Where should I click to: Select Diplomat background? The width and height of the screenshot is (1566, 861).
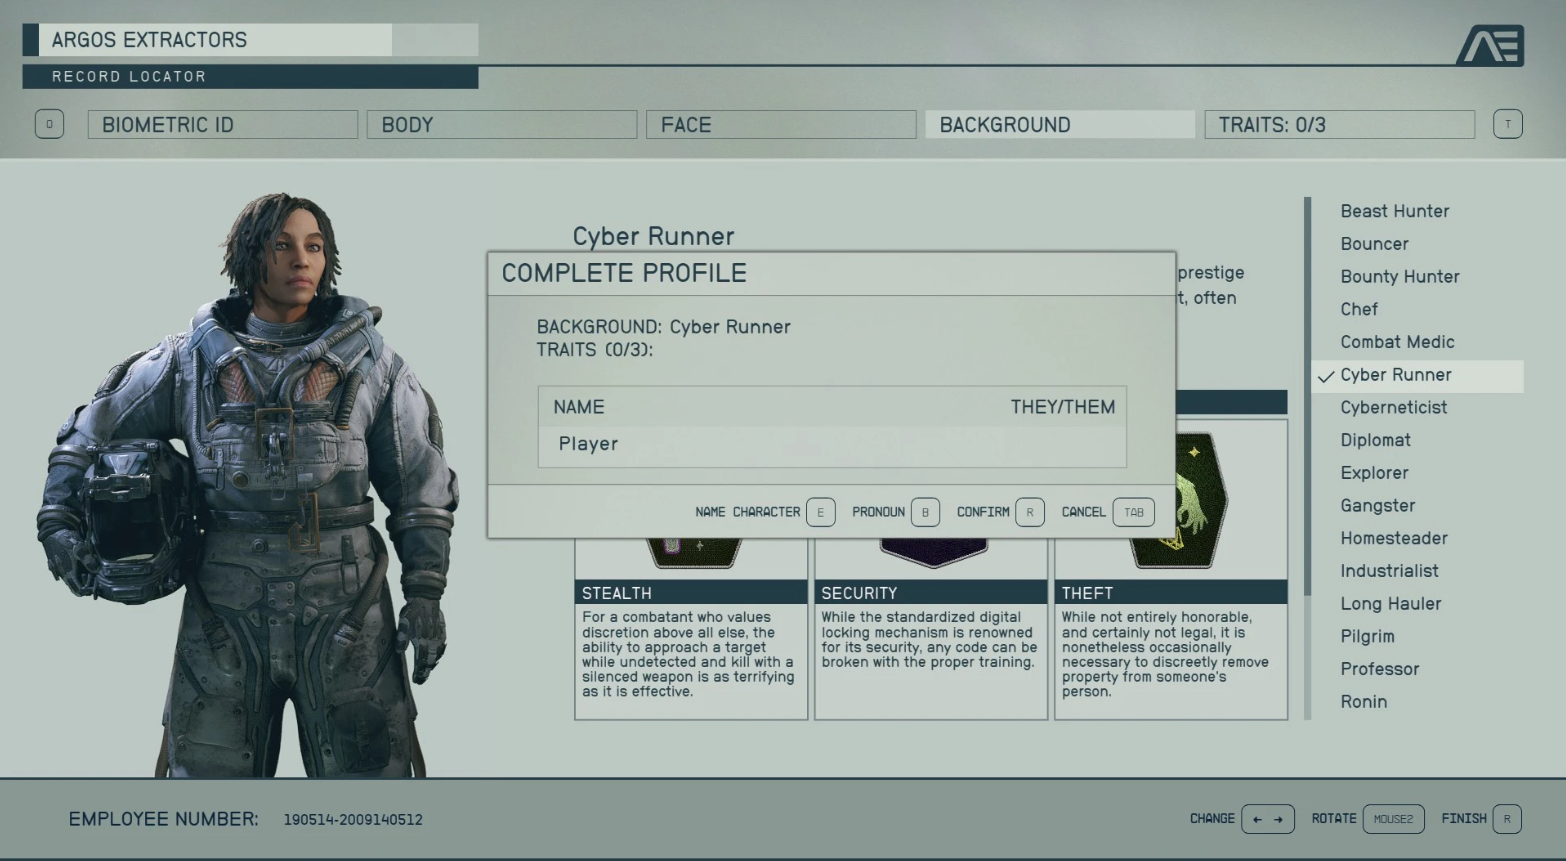1375,440
